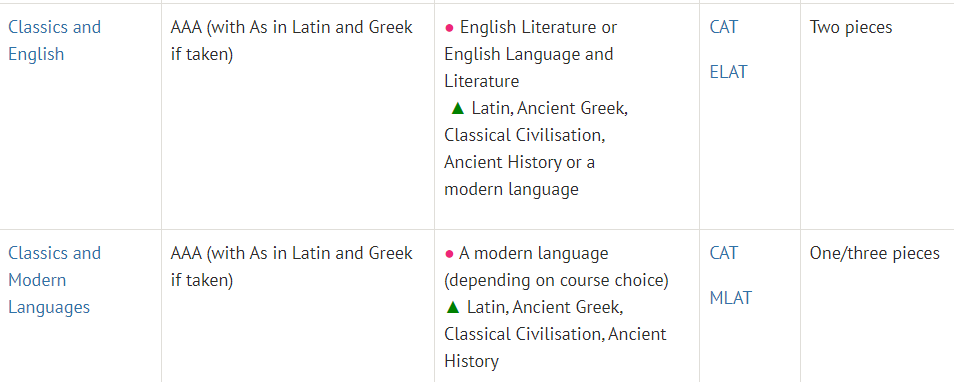Click the CAT link in the Classics and Modern Languages row
Viewport: 954px width, 382px height.
(723, 253)
